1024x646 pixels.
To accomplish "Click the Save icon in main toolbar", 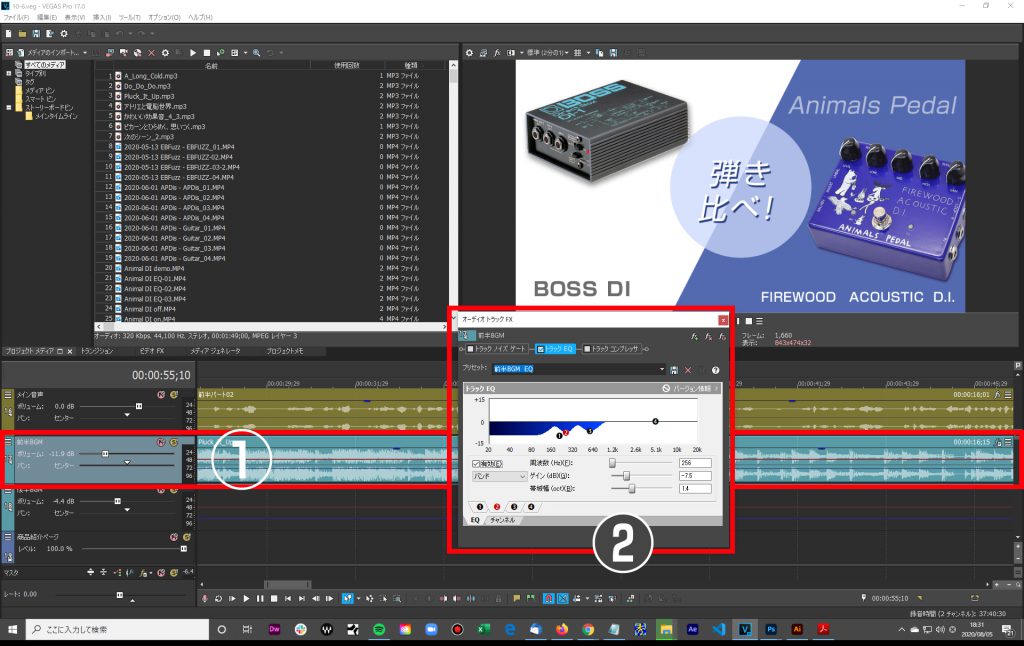I will coord(36,33).
